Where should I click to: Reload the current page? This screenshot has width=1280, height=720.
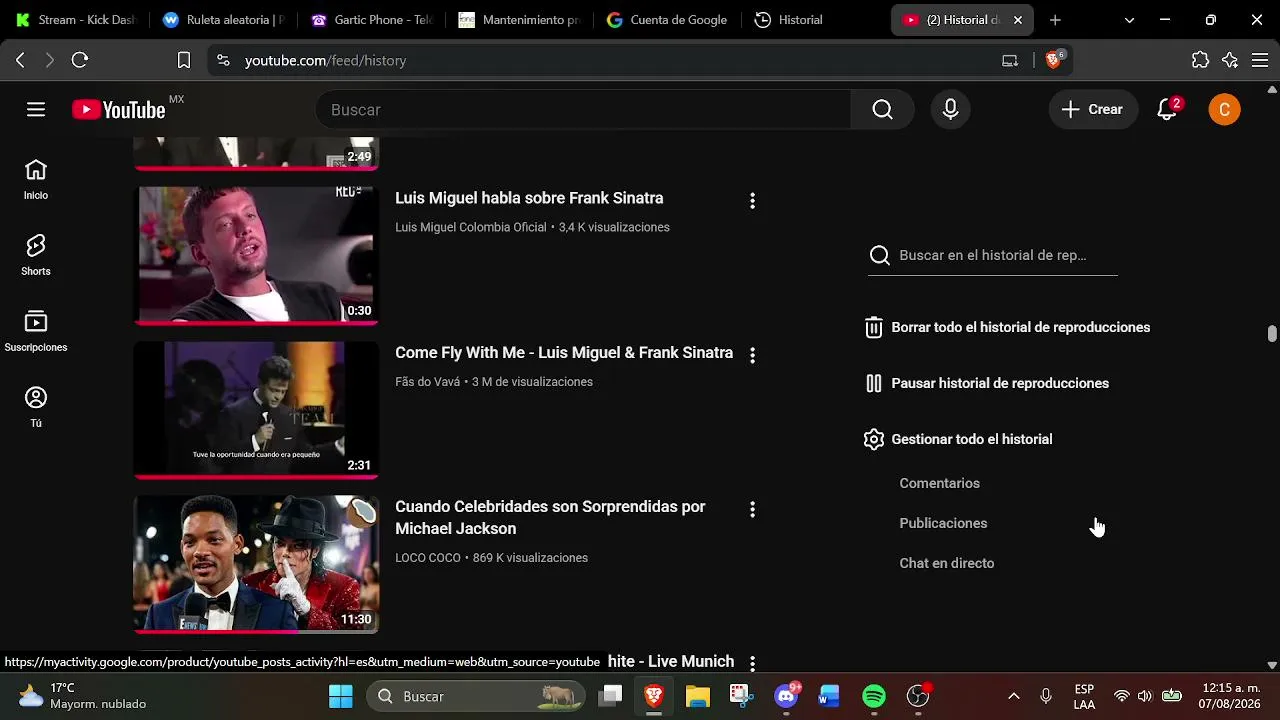pyautogui.click(x=80, y=61)
